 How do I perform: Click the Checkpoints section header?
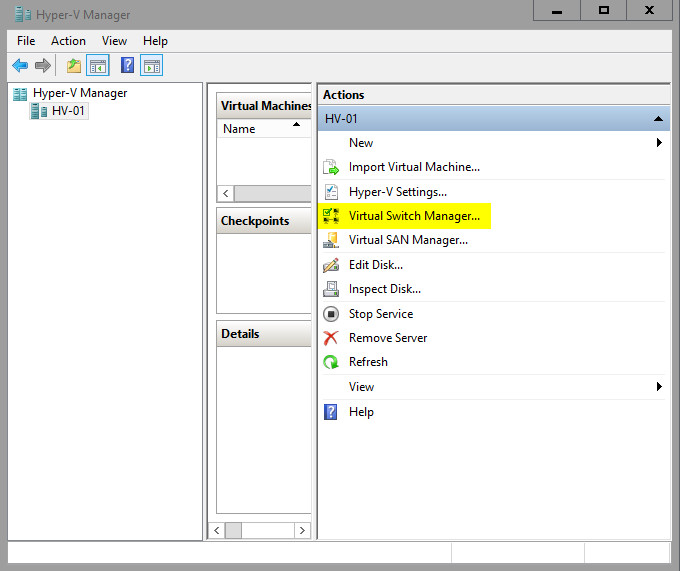click(x=264, y=221)
